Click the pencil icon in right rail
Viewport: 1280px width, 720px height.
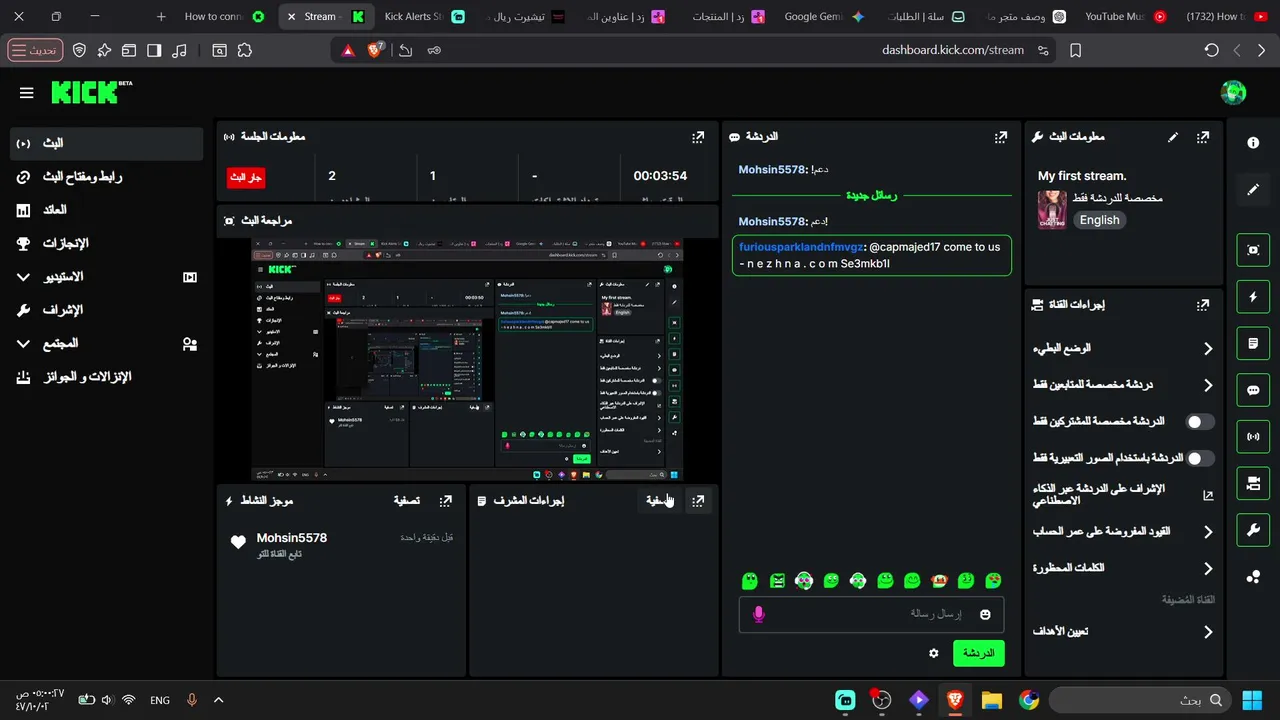(x=1253, y=189)
